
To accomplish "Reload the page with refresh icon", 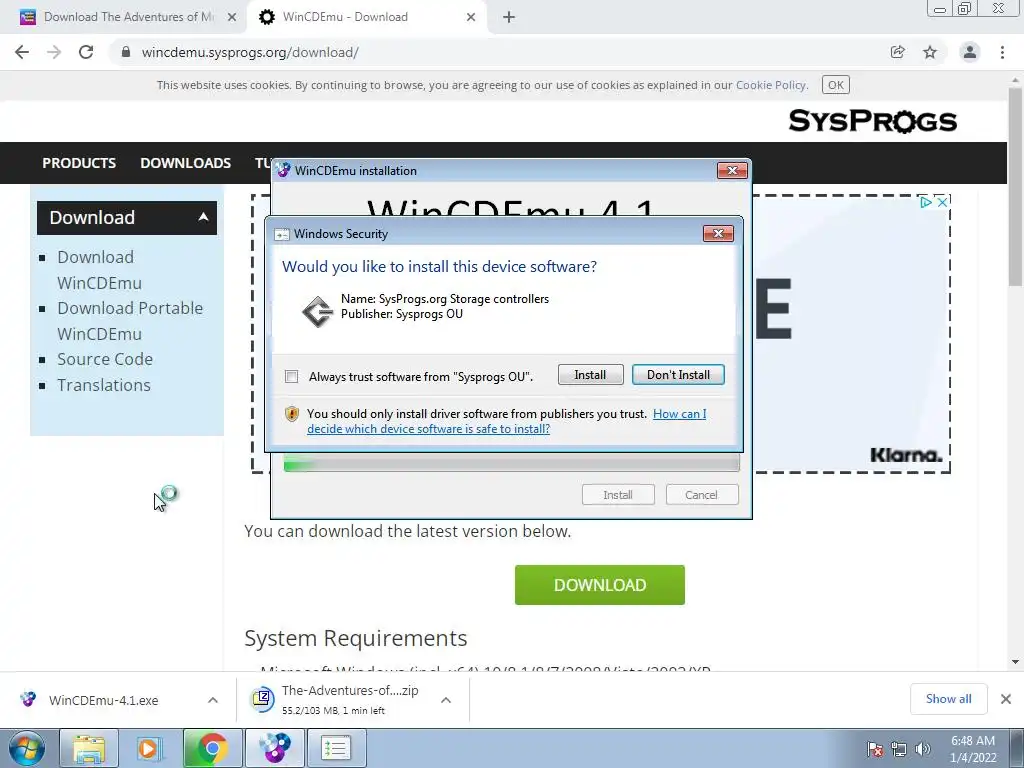I will (86, 52).
